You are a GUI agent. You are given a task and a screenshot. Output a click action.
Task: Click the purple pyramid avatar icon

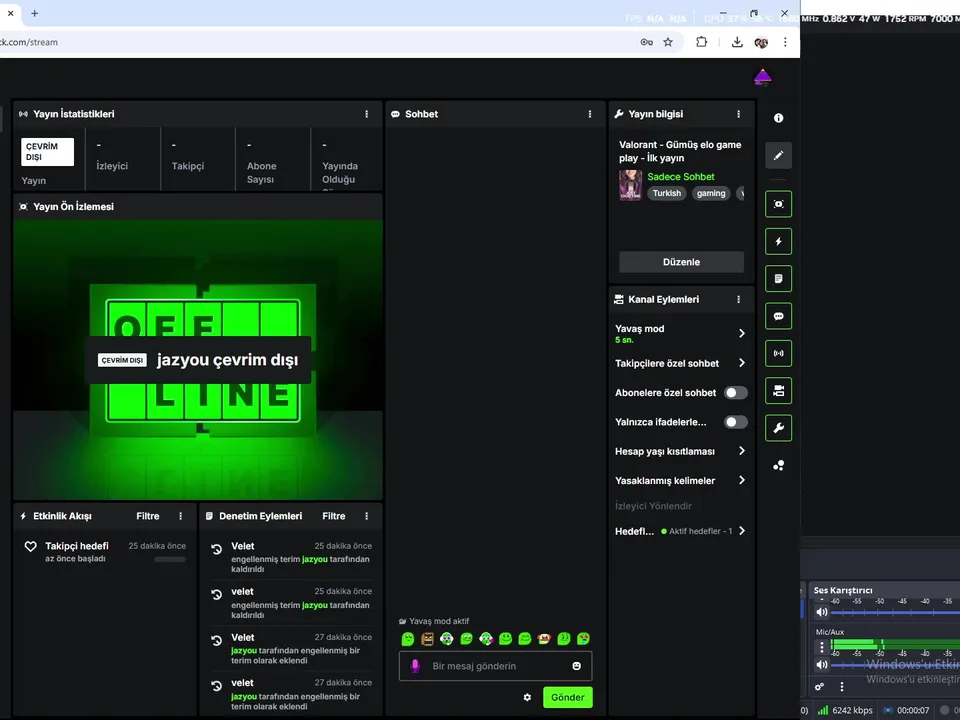click(x=763, y=78)
